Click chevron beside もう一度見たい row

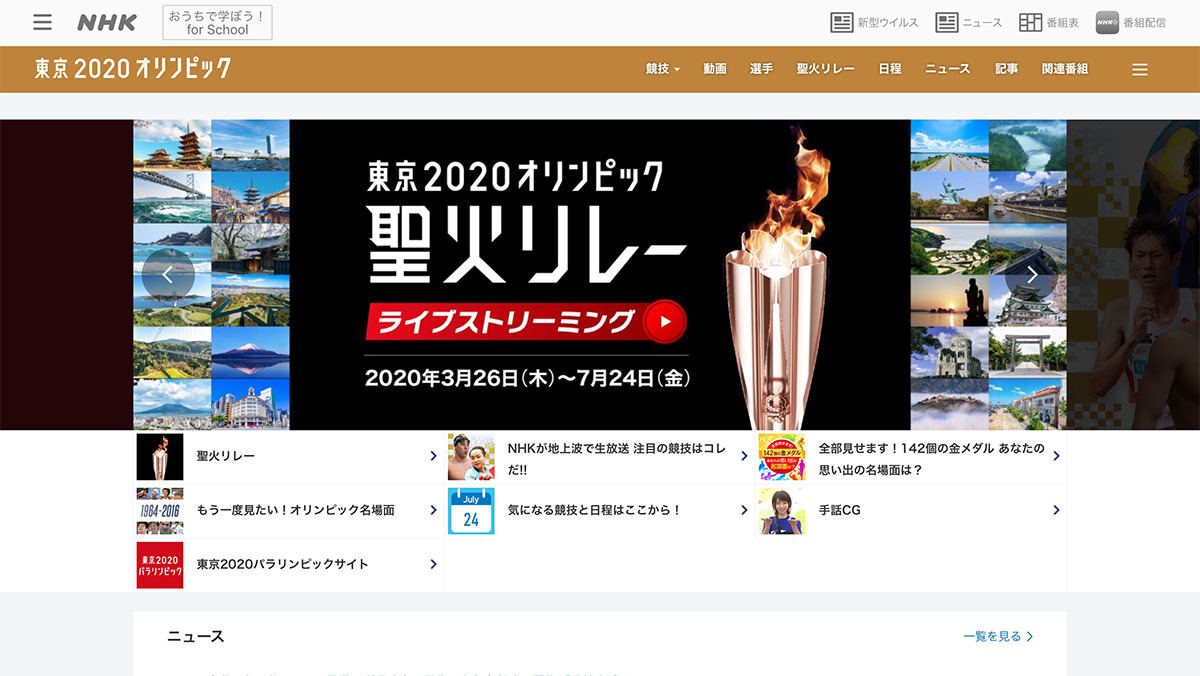pos(433,510)
